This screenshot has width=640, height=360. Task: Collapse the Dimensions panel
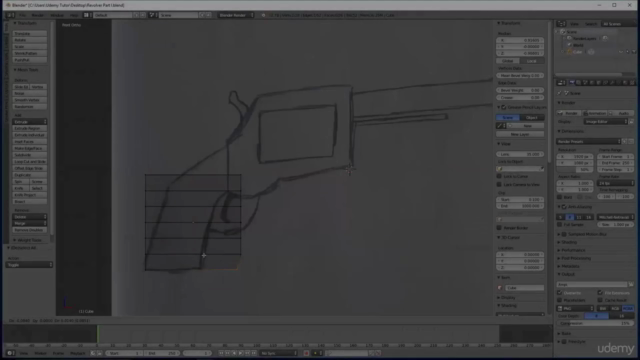[559, 131]
